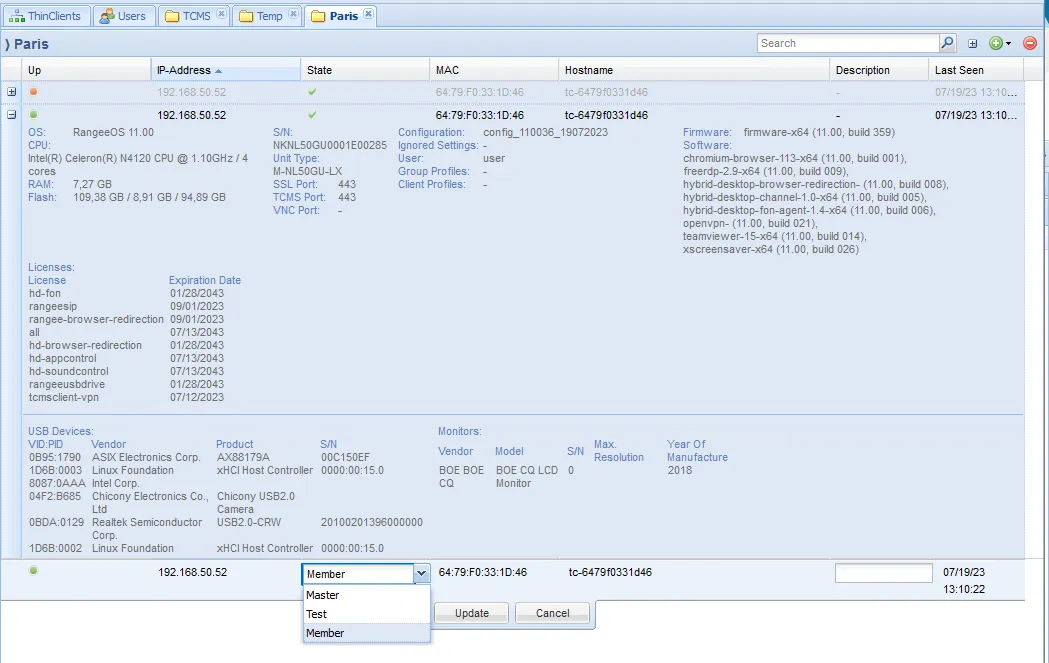The width and height of the screenshot is (1049, 663).
Task: Click the hd-fon license entry
Action: tap(45, 293)
